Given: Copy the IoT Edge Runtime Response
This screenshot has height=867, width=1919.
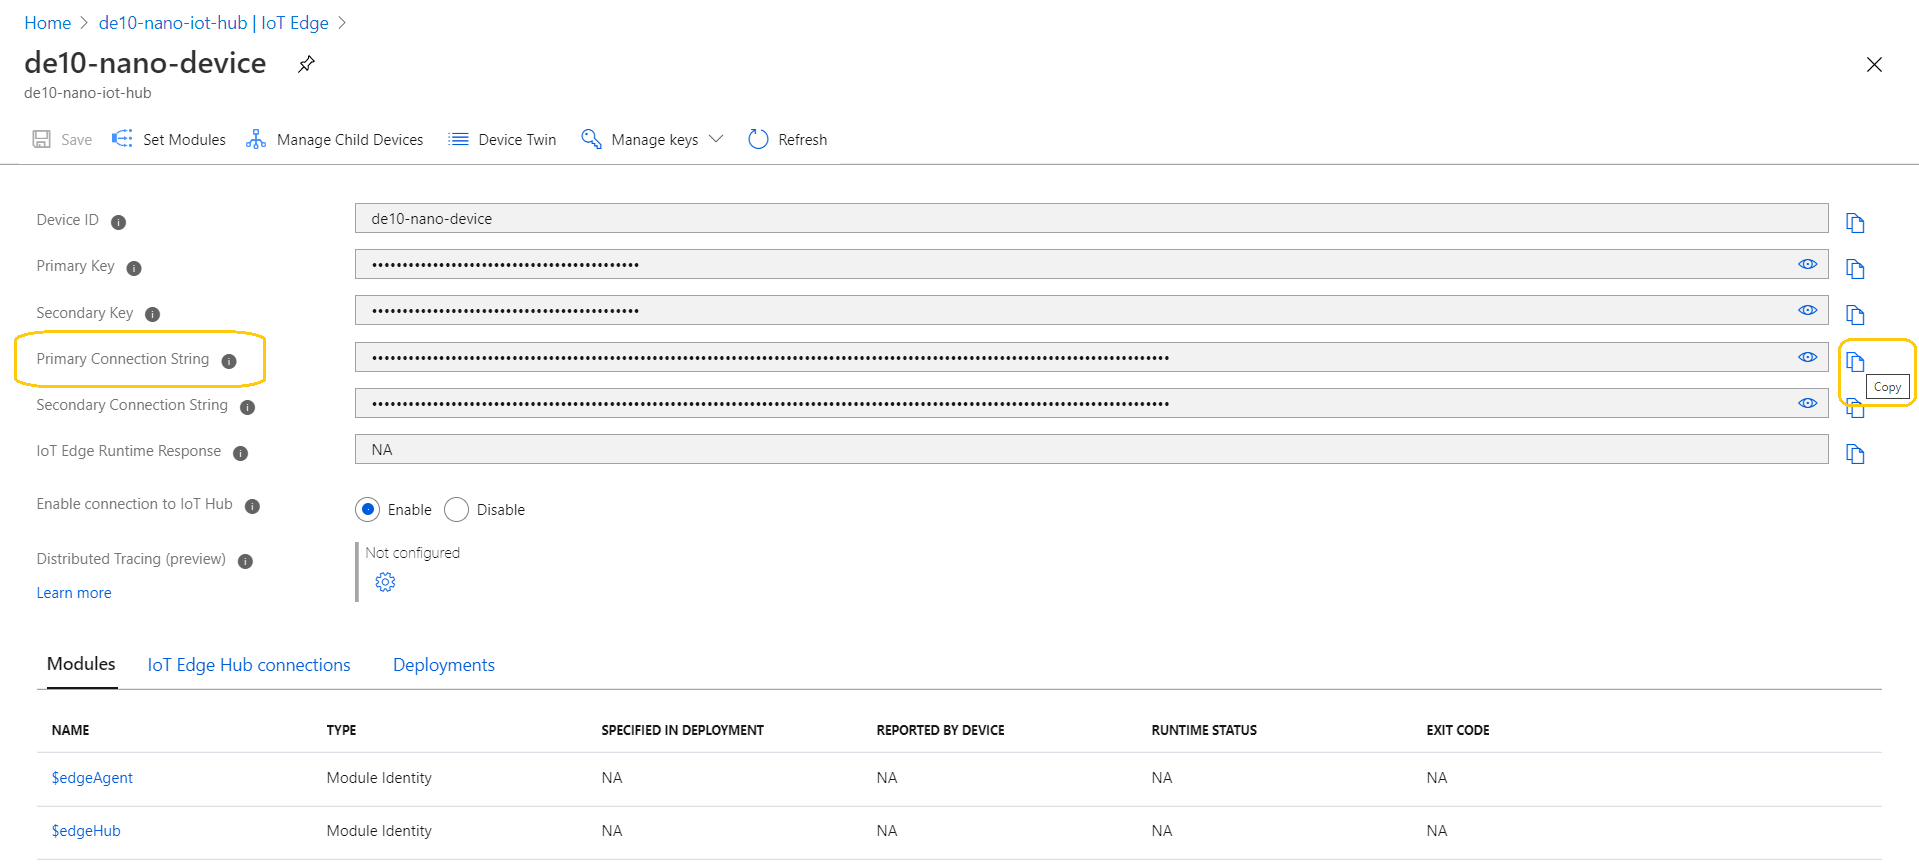Looking at the screenshot, I should coord(1855,454).
